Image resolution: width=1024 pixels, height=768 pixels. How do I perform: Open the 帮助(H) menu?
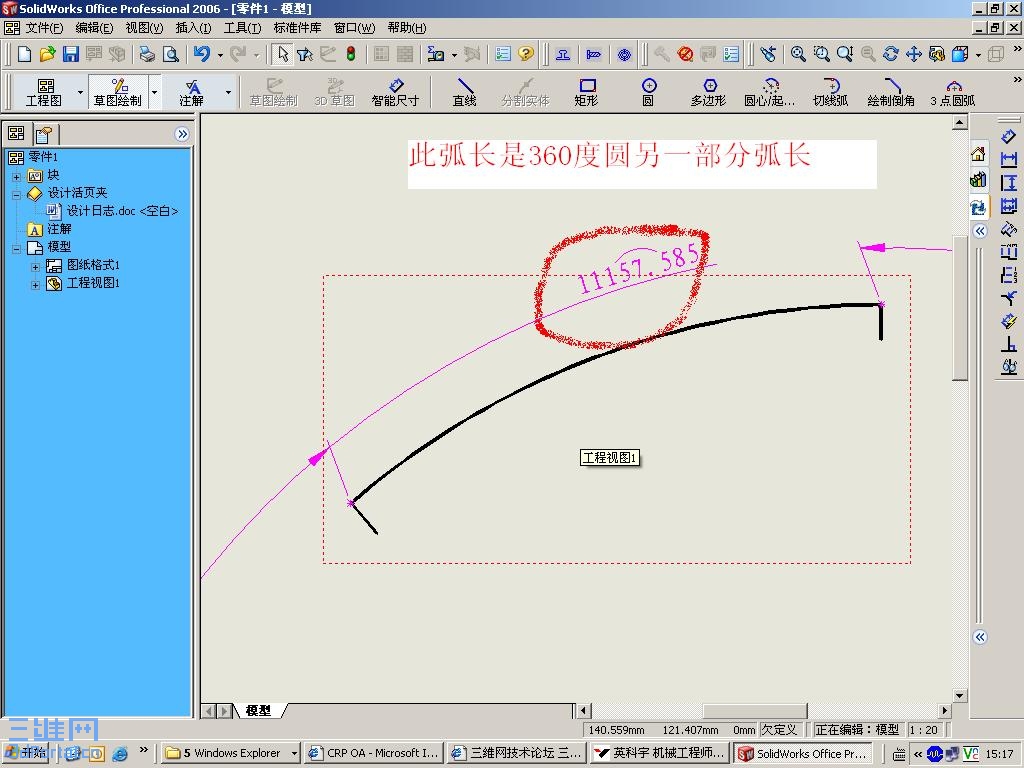[407, 28]
